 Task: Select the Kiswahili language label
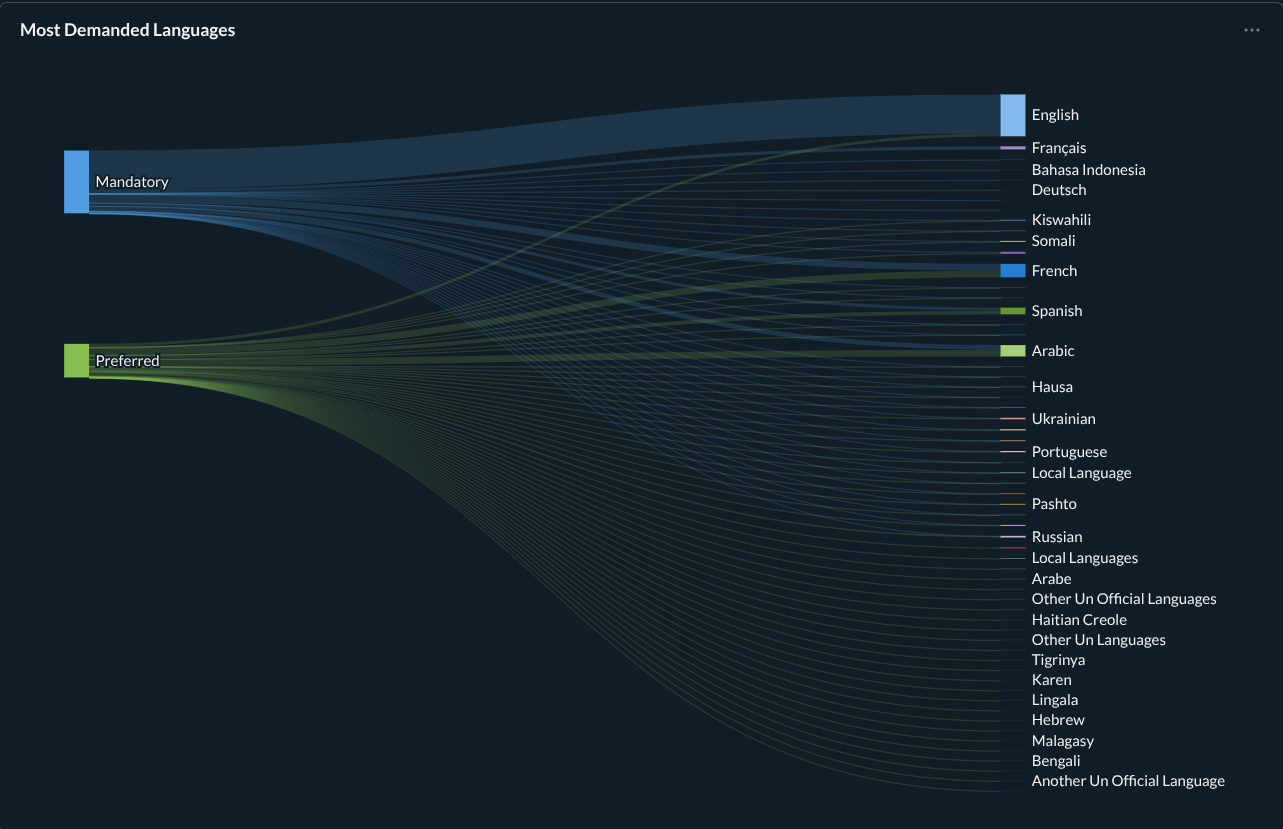pyautogui.click(x=1061, y=220)
